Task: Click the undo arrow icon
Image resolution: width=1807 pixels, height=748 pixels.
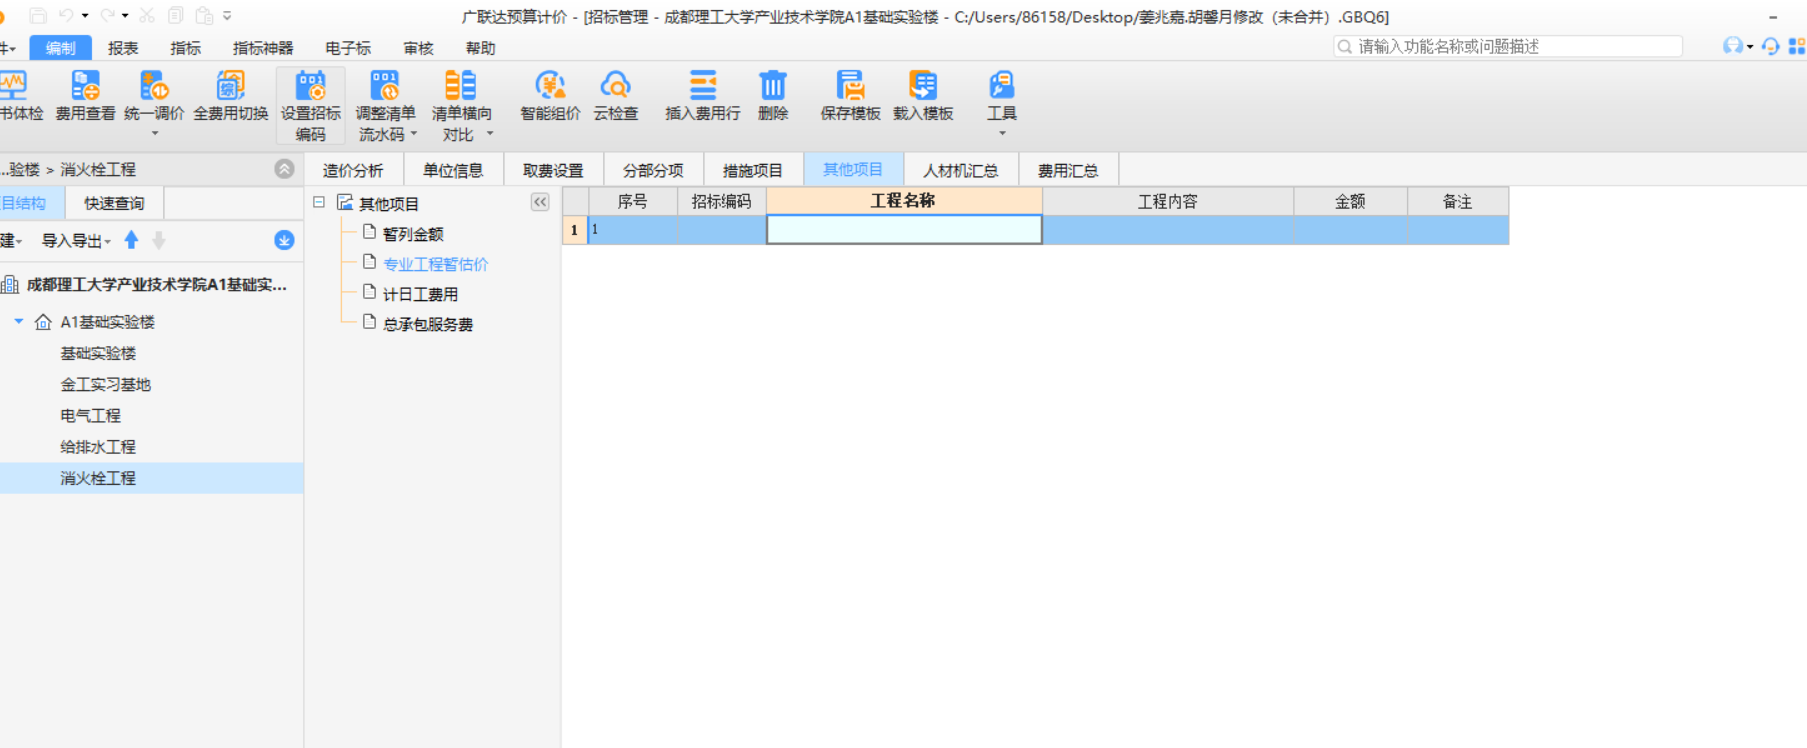Action: [66, 16]
